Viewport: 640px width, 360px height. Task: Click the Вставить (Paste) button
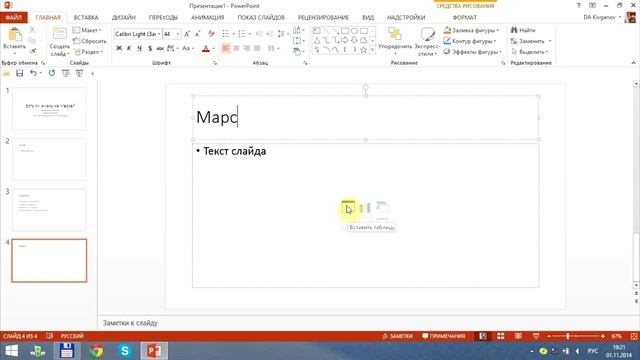(x=15, y=40)
